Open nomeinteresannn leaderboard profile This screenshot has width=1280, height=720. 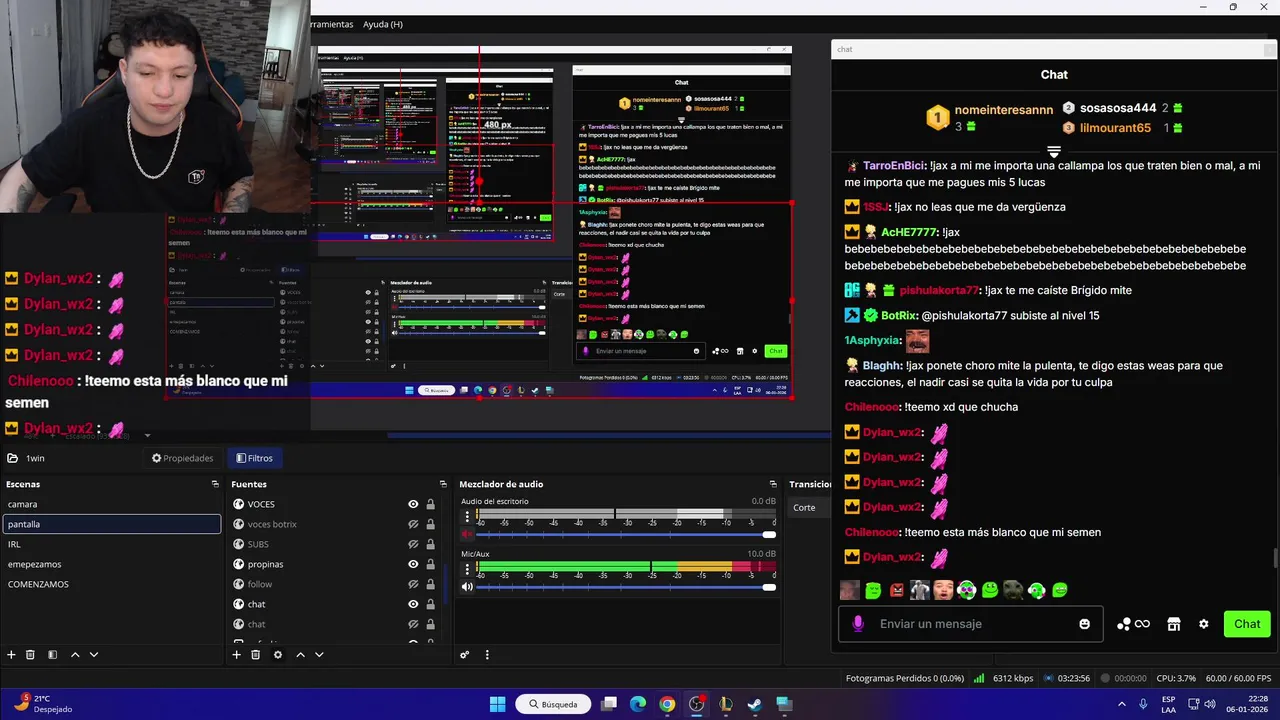coord(1004,110)
